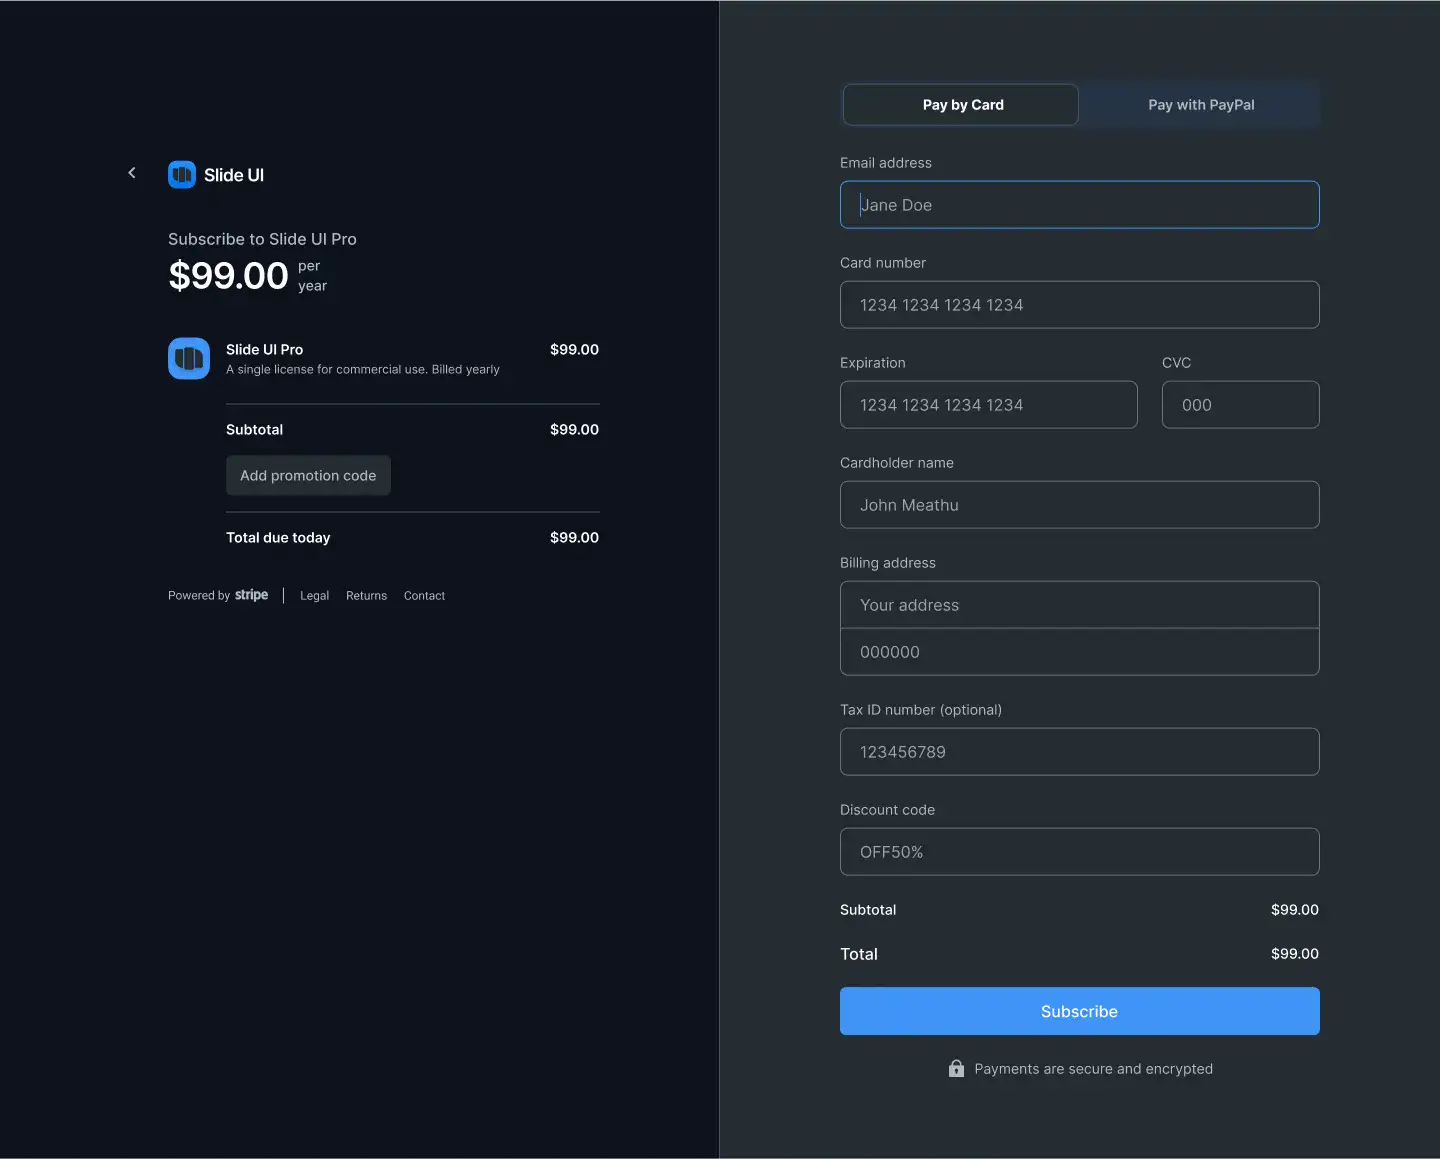The height and width of the screenshot is (1159, 1440).
Task: Focus the Cardholder name field
Action: tap(1080, 505)
